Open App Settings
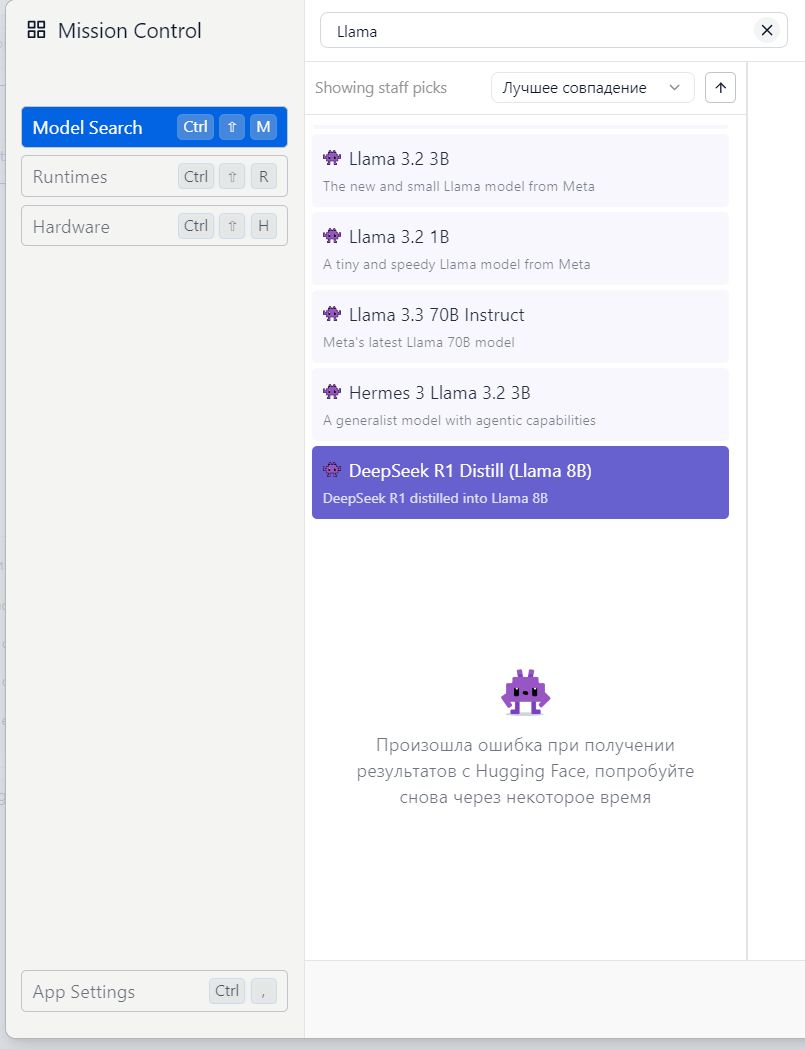This screenshot has height=1049, width=805. (155, 991)
